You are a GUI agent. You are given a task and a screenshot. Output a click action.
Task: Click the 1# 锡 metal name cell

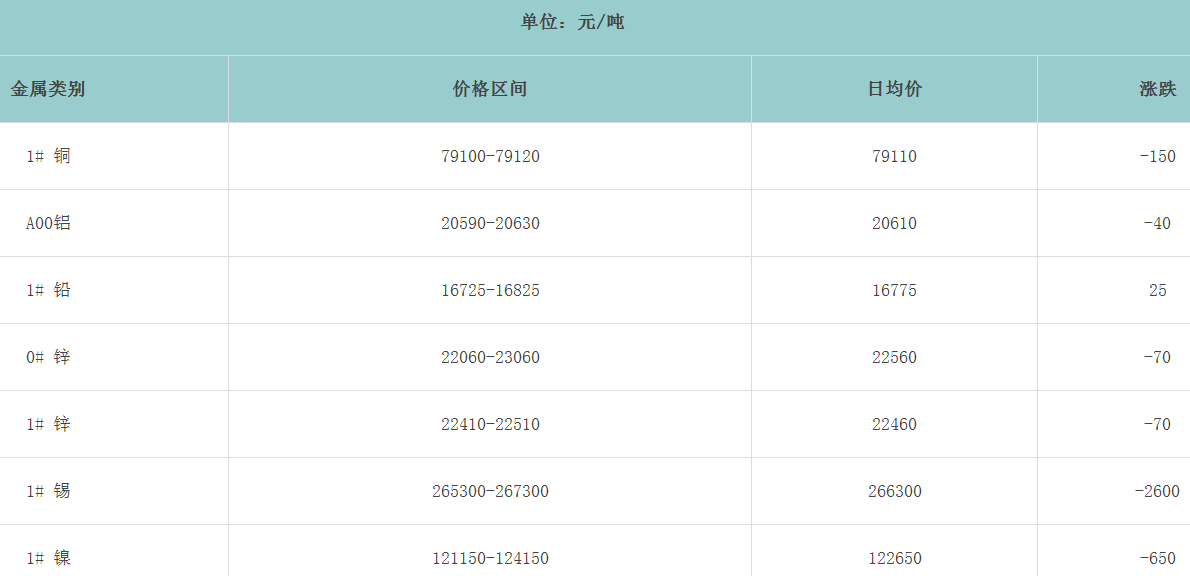tap(48, 491)
